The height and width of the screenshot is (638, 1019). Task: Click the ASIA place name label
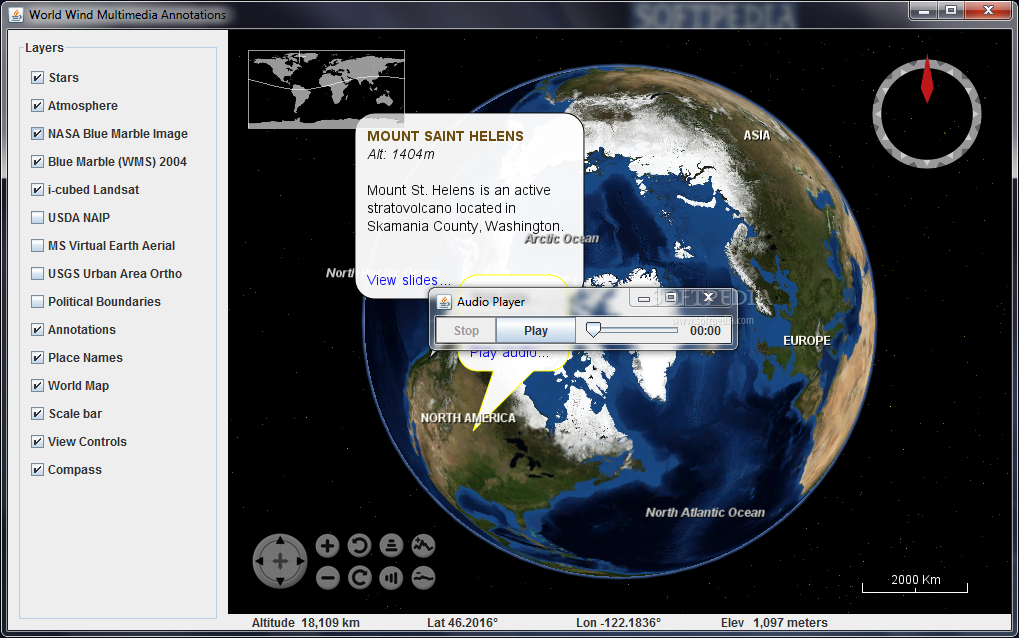pos(756,135)
